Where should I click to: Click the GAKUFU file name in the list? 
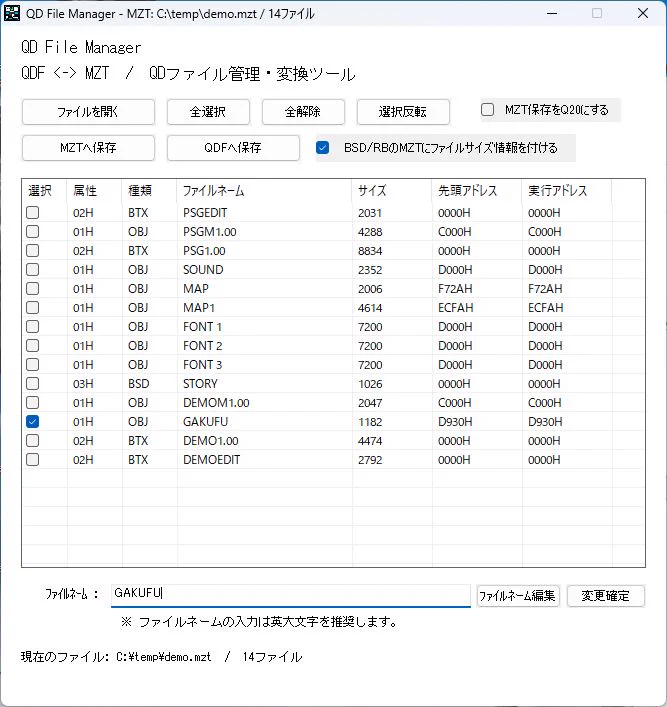click(x=205, y=422)
